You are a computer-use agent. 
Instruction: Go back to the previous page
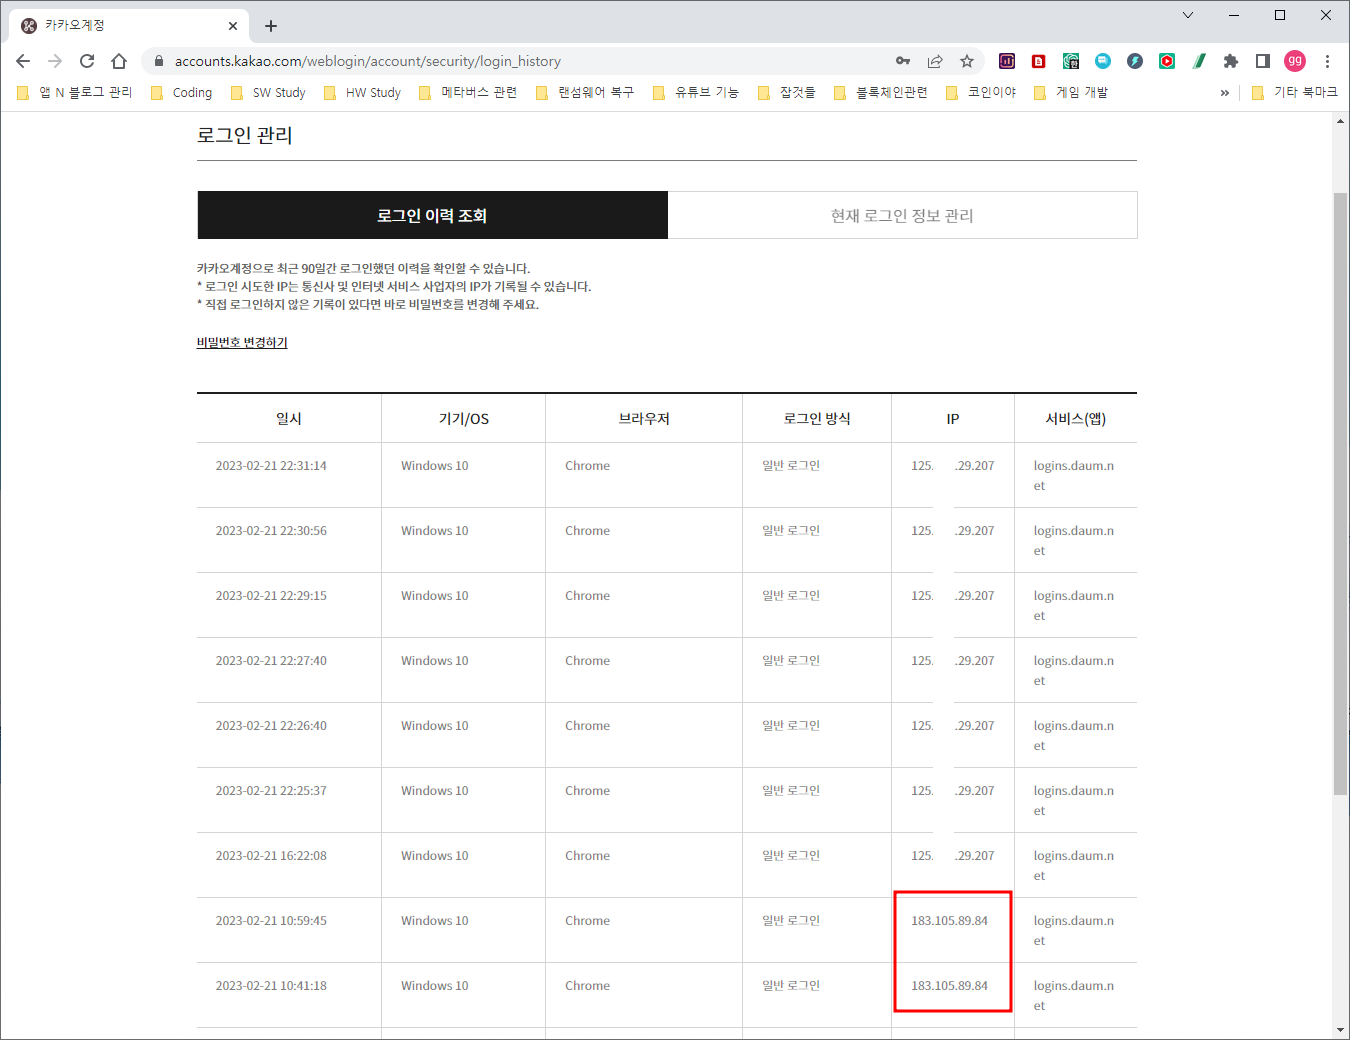pos(23,61)
